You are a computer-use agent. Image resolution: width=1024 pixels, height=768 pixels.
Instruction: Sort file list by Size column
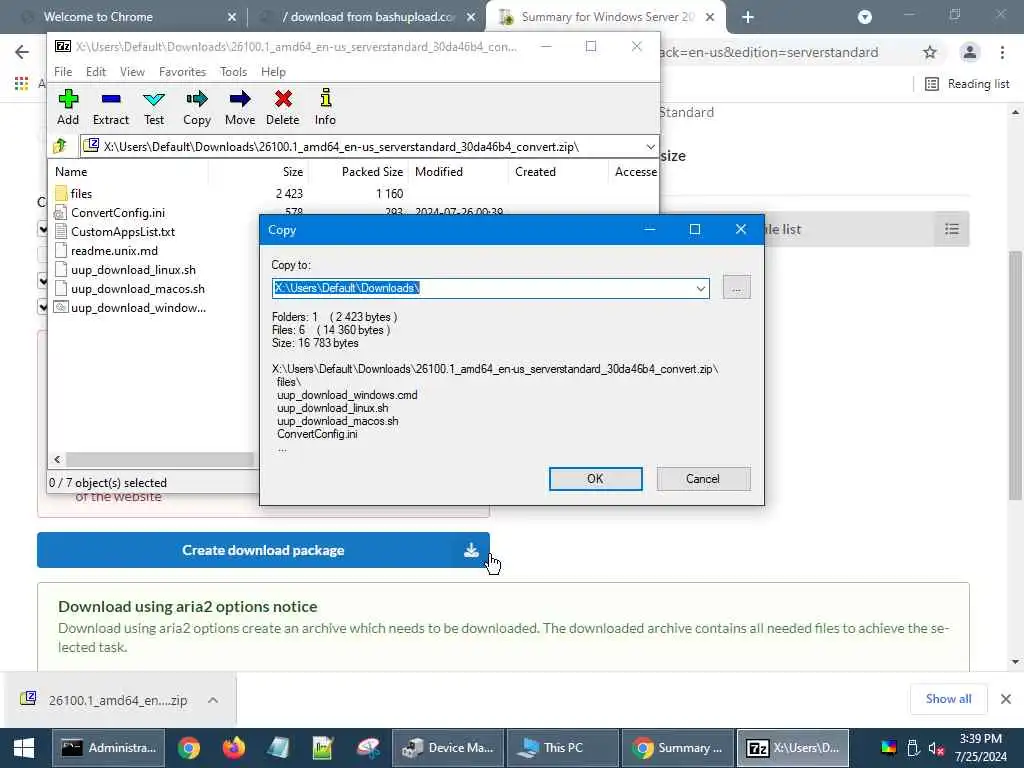[x=259, y=172]
